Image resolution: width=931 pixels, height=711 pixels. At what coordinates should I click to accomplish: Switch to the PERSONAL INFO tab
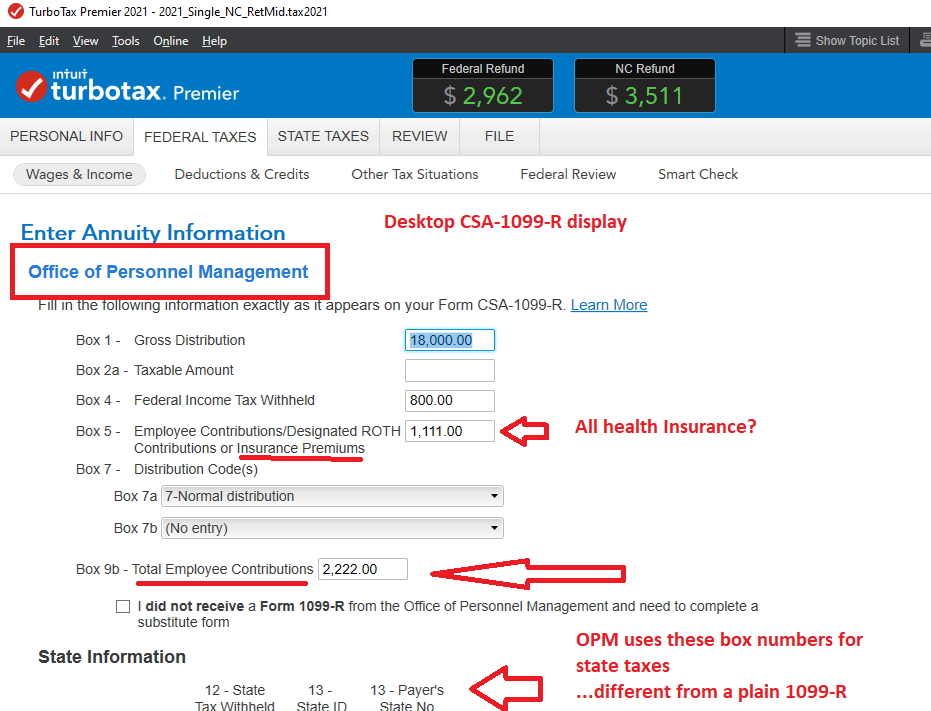[x=66, y=137]
